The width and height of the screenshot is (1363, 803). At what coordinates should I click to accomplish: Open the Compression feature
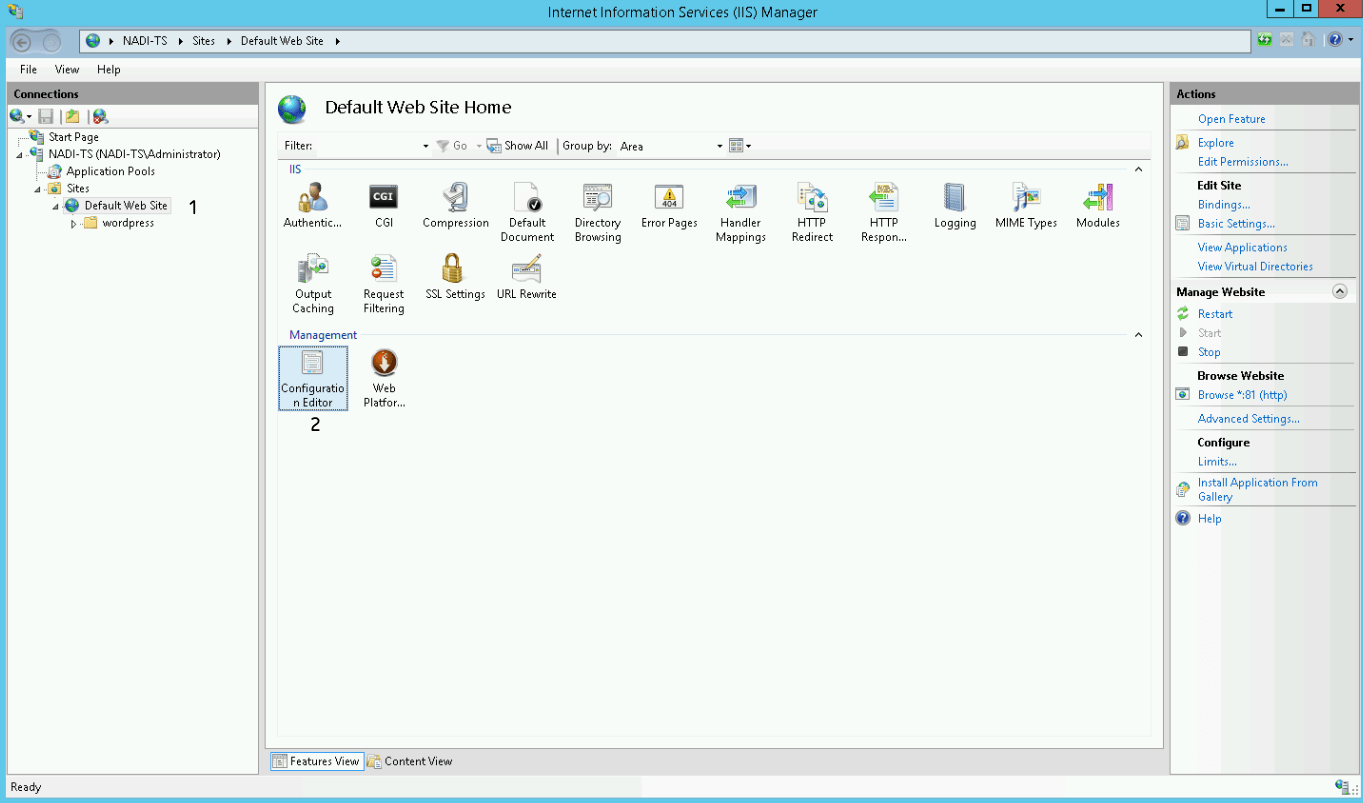click(x=456, y=205)
